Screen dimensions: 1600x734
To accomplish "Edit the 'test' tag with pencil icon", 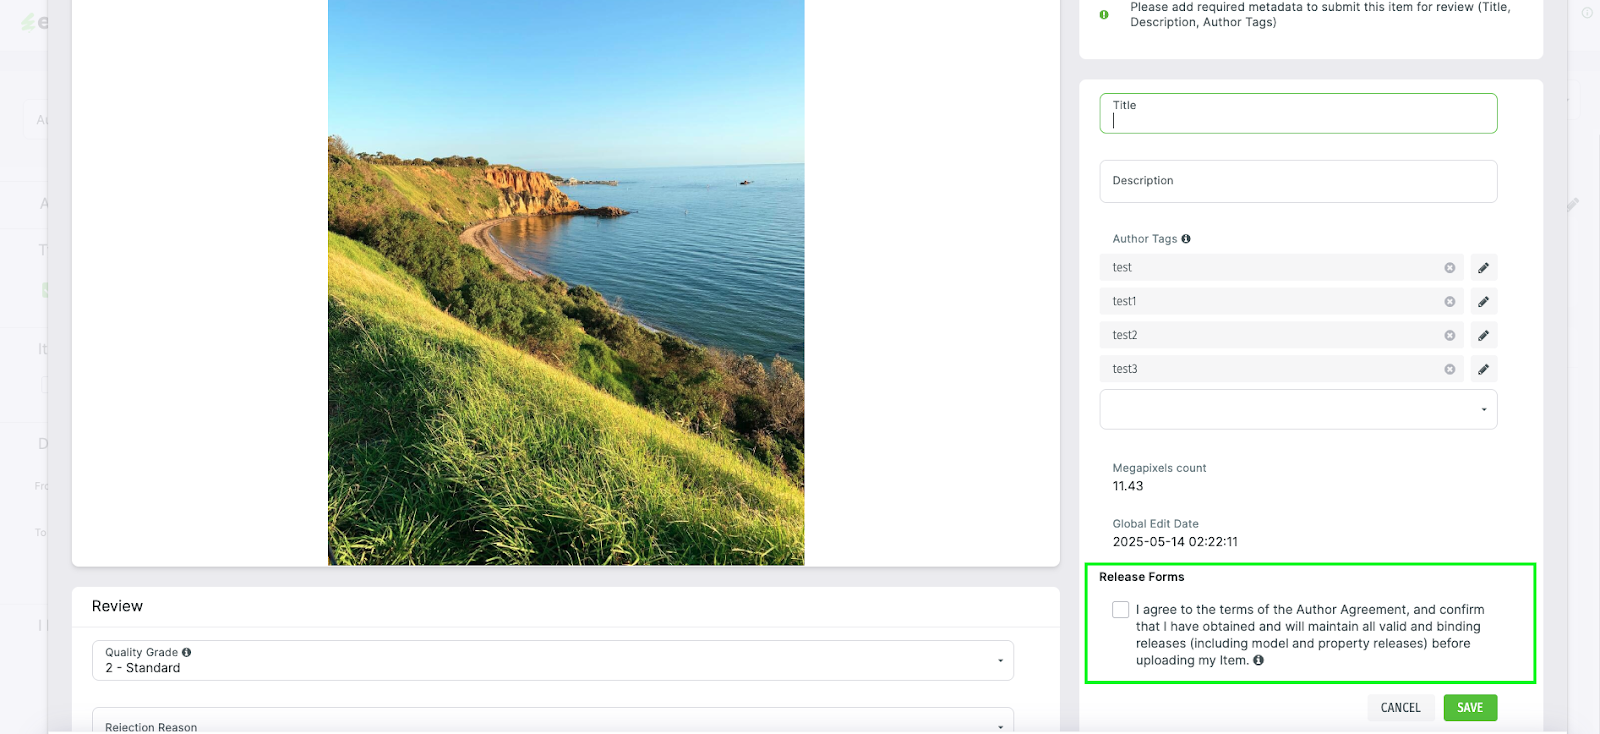I will (x=1483, y=268).
